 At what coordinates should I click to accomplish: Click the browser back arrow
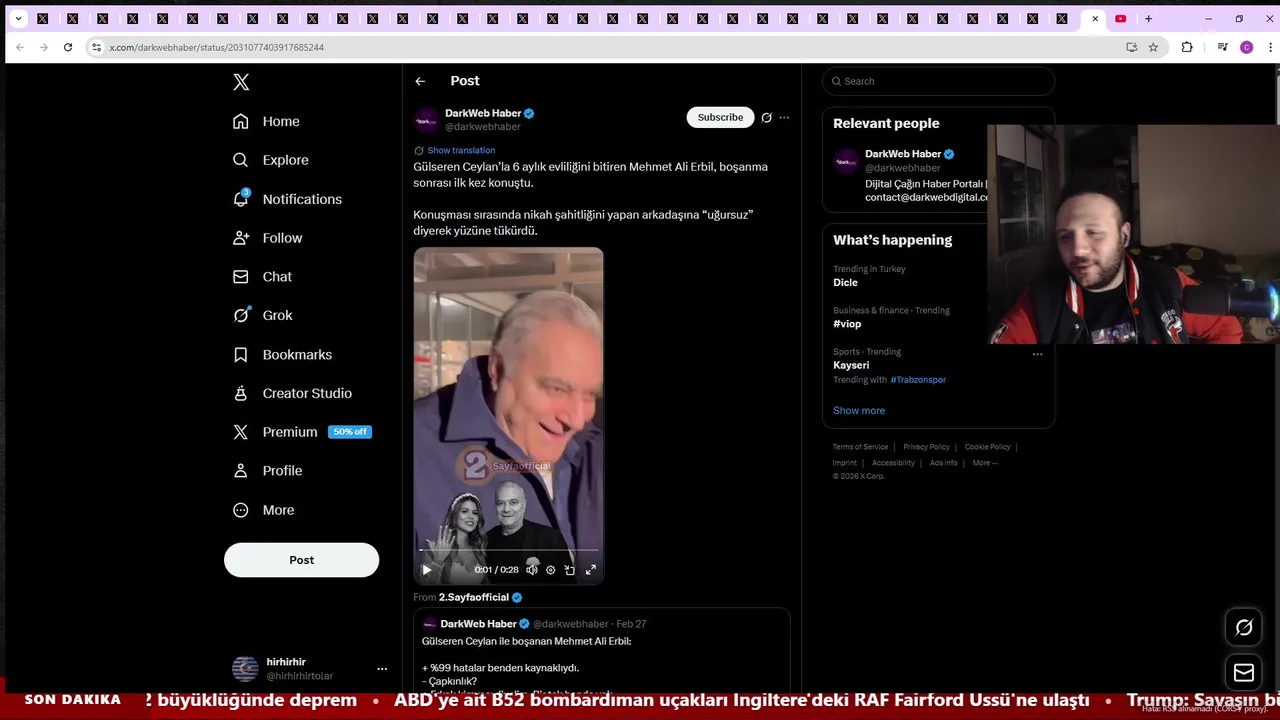tap(20, 47)
